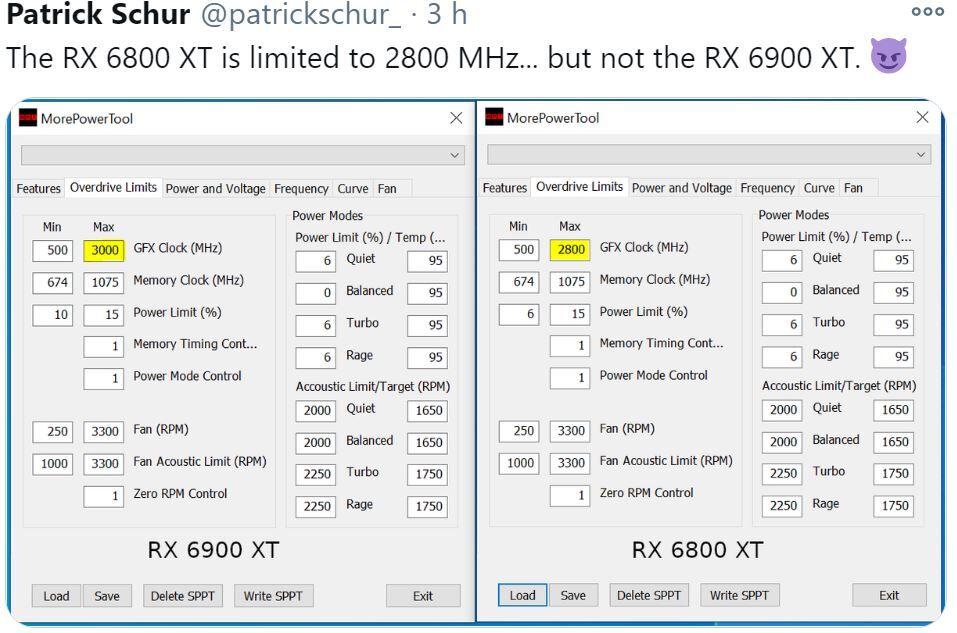The image size is (957, 633).
Task: Open Curve tab in RX 6900 XT window
Action: point(353,189)
